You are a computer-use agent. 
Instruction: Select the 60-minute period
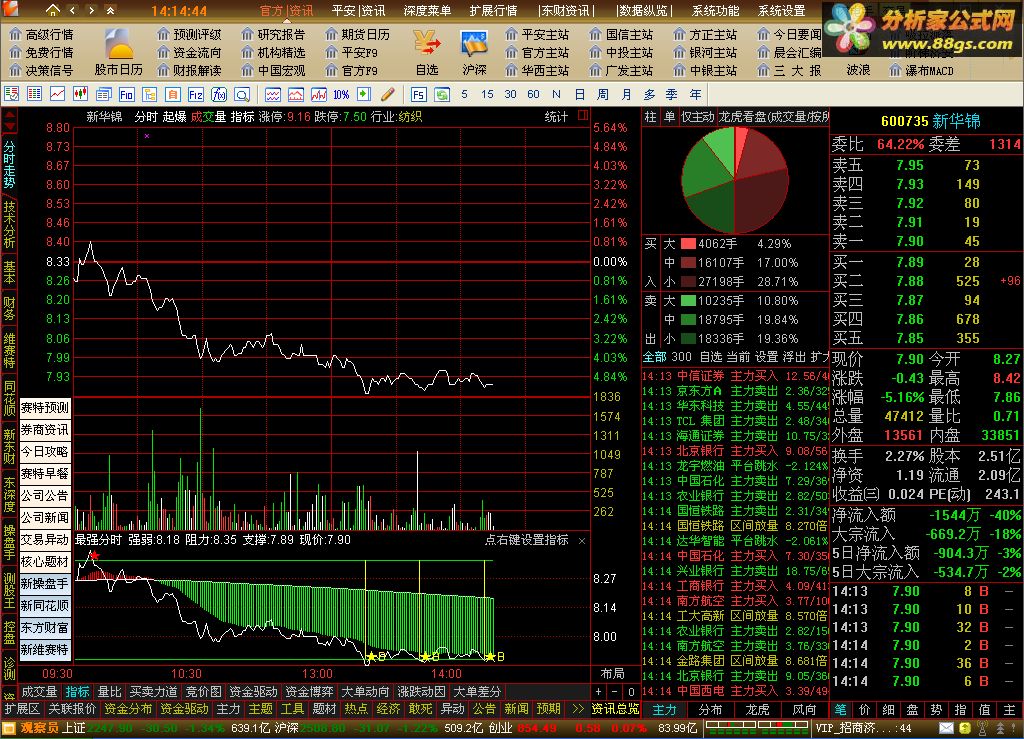(533, 94)
